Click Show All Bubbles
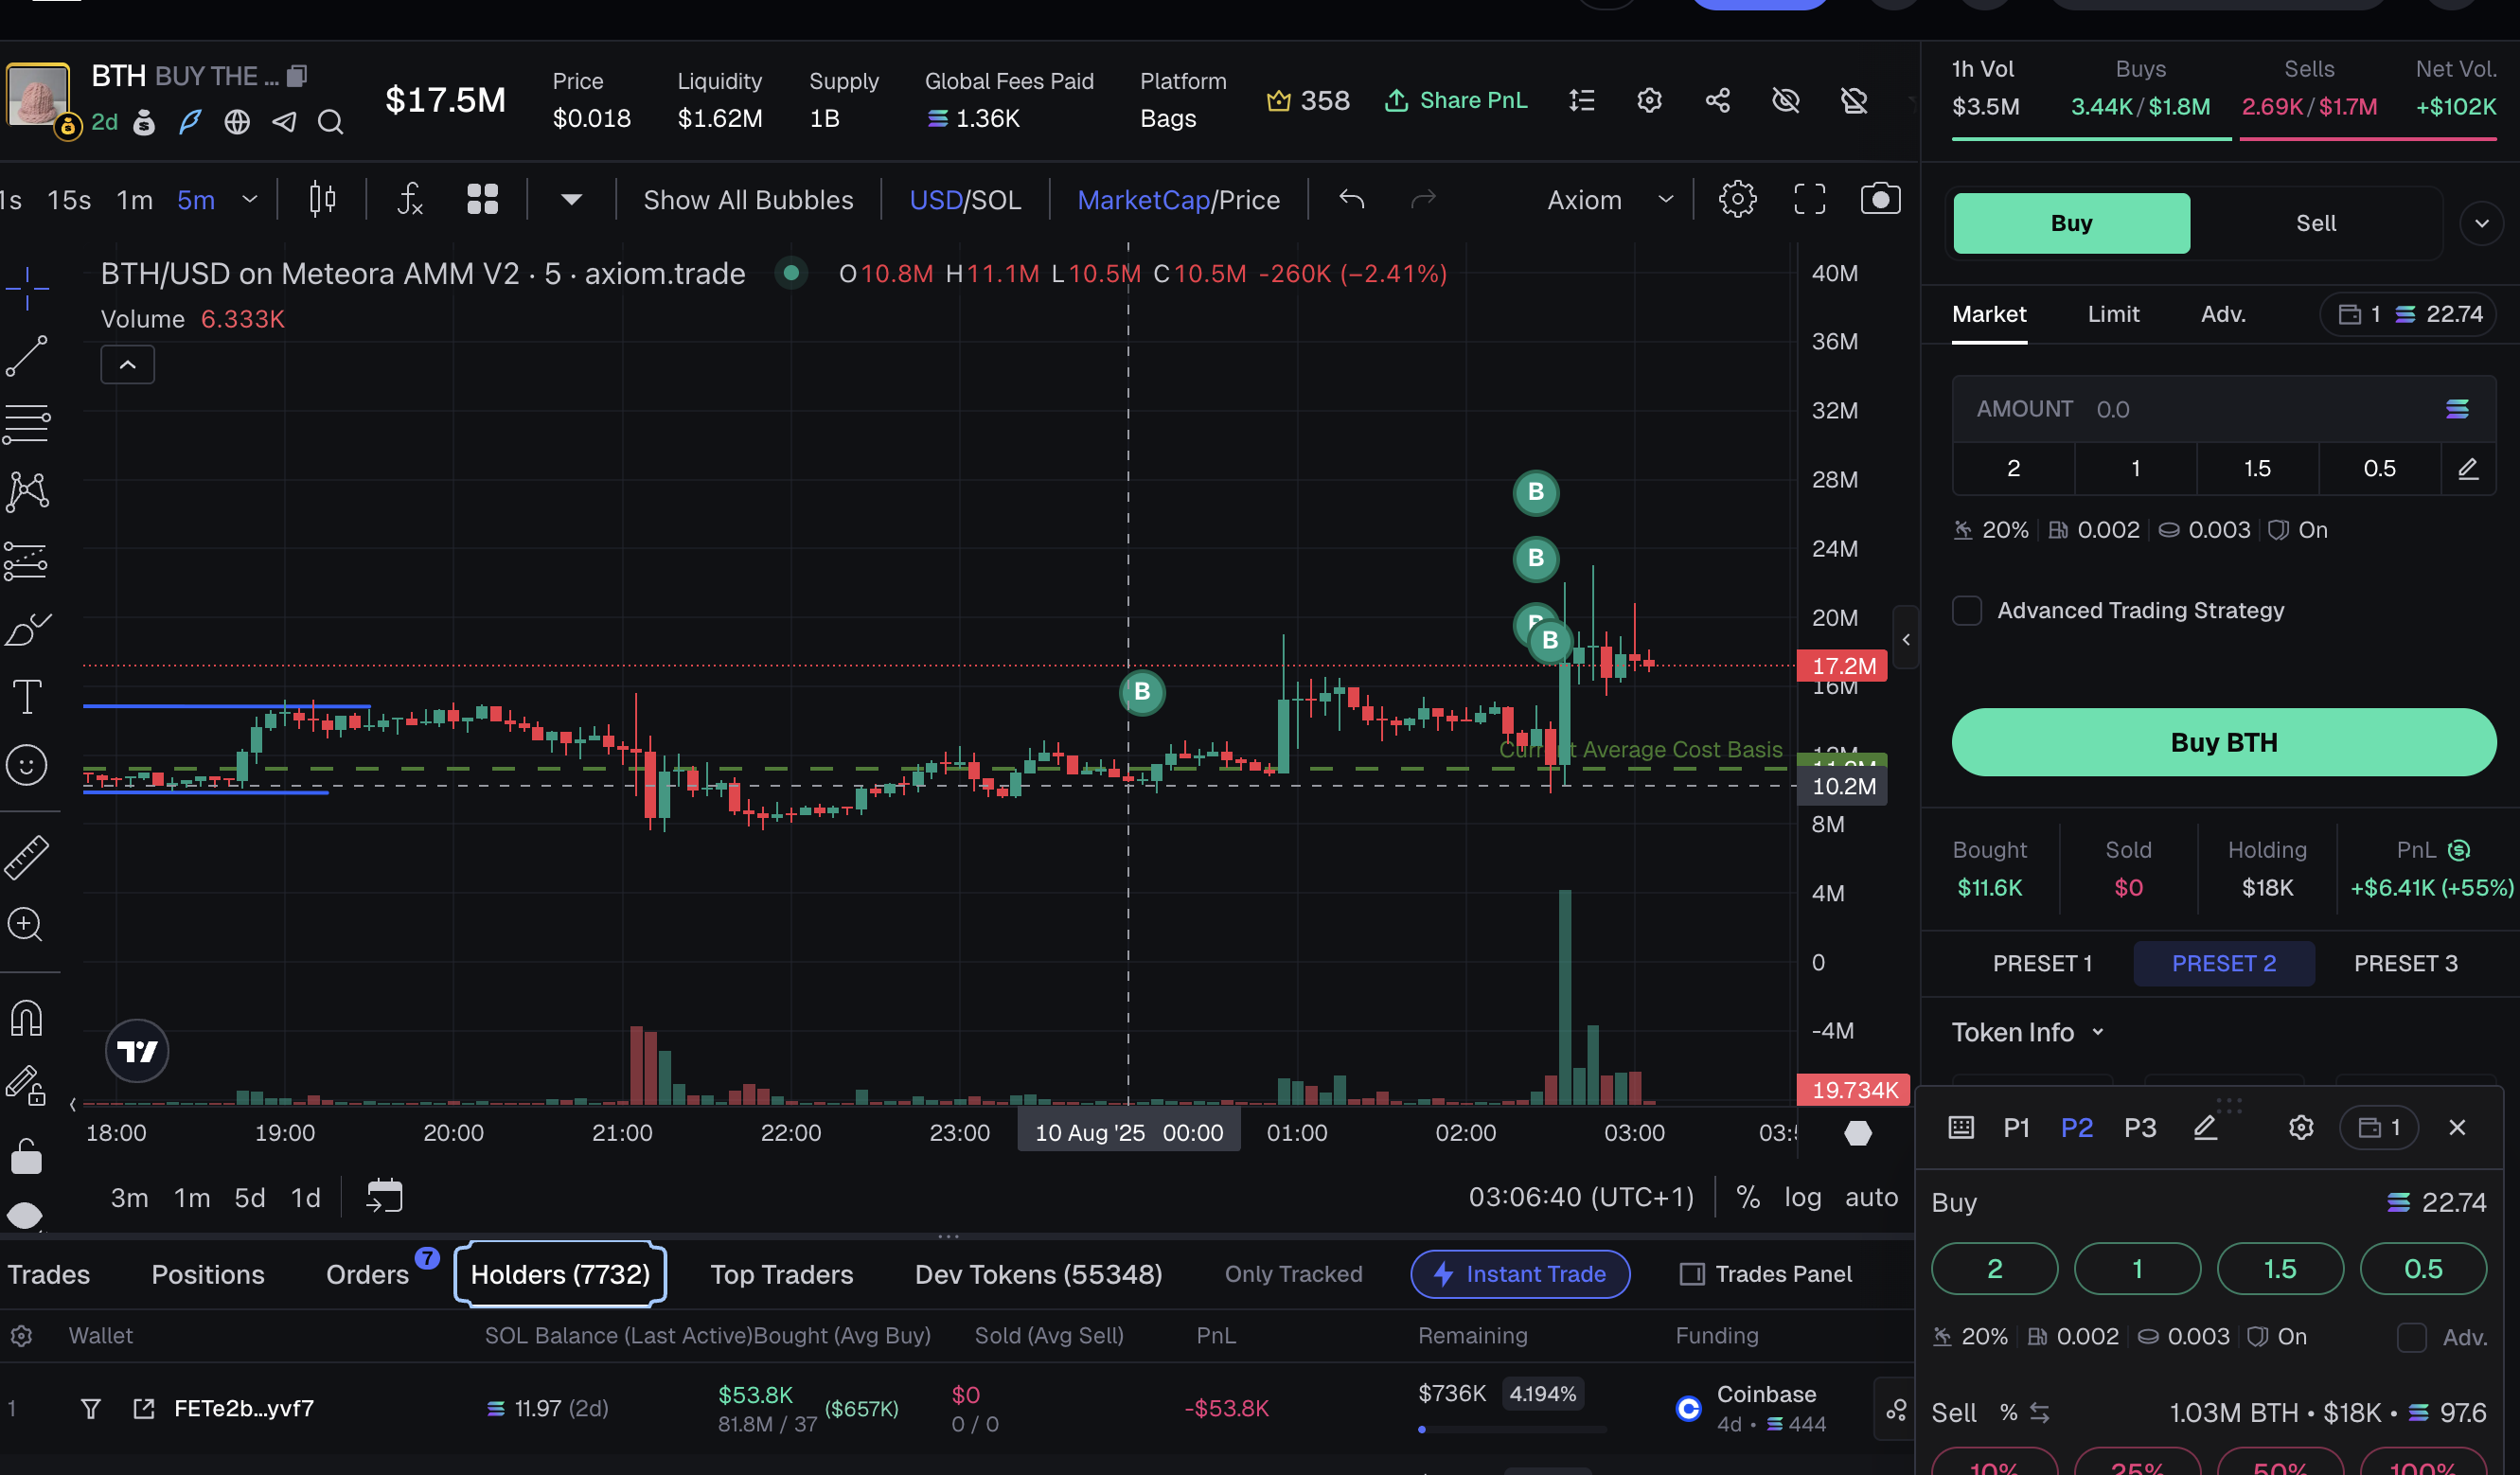The image size is (2520, 1475). coord(748,200)
